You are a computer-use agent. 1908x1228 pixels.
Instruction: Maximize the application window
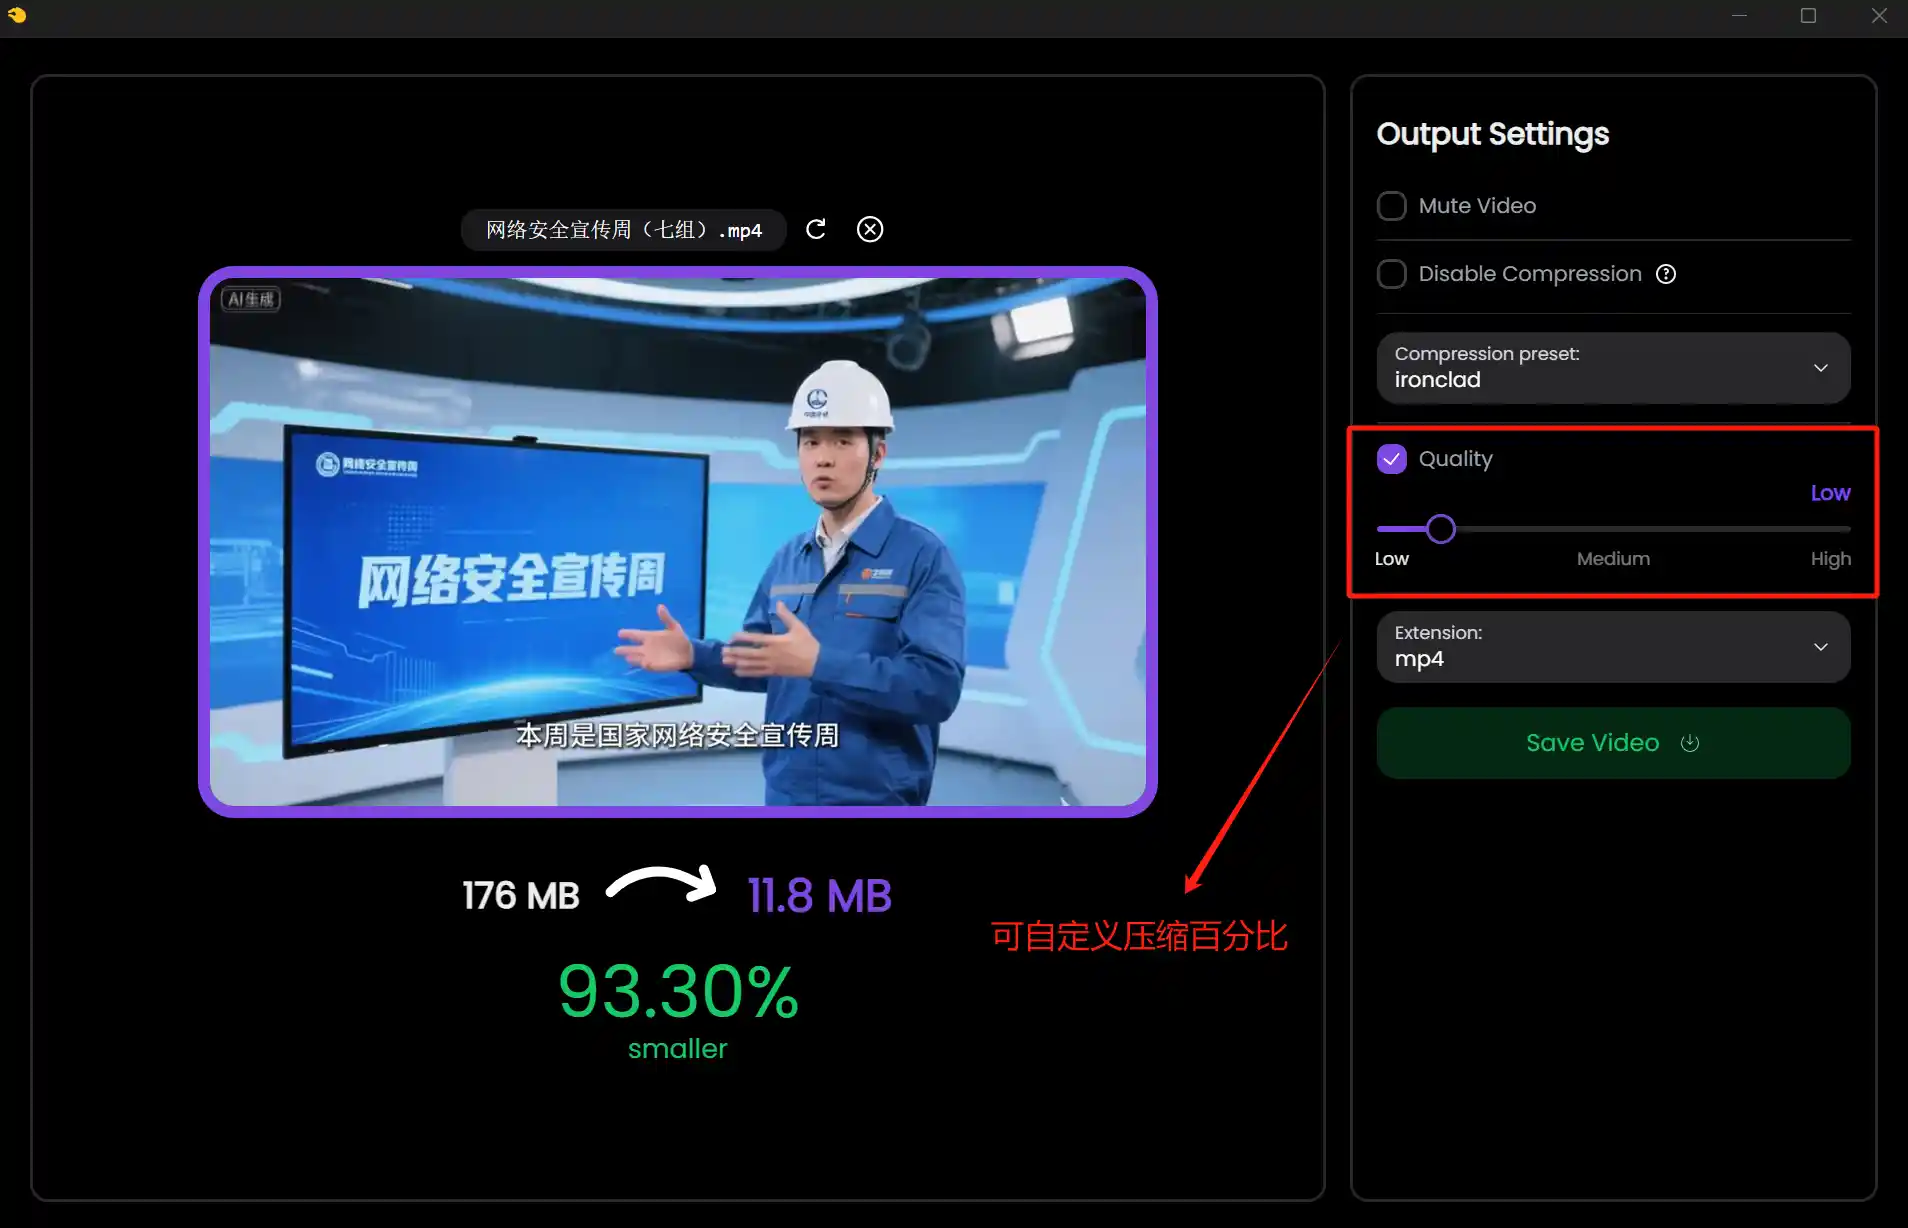[x=1808, y=16]
